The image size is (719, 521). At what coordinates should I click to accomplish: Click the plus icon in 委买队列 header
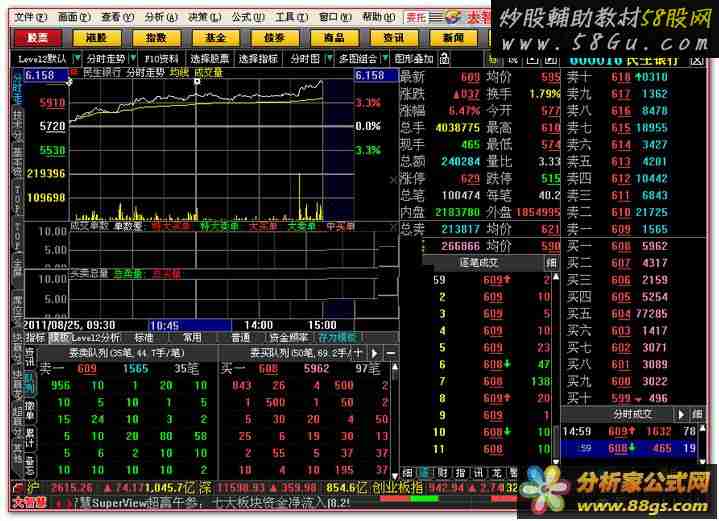(x=358, y=353)
